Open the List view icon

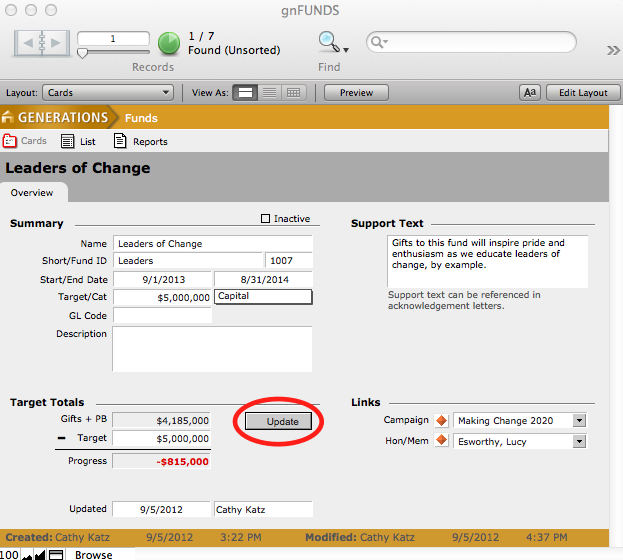click(x=68, y=141)
